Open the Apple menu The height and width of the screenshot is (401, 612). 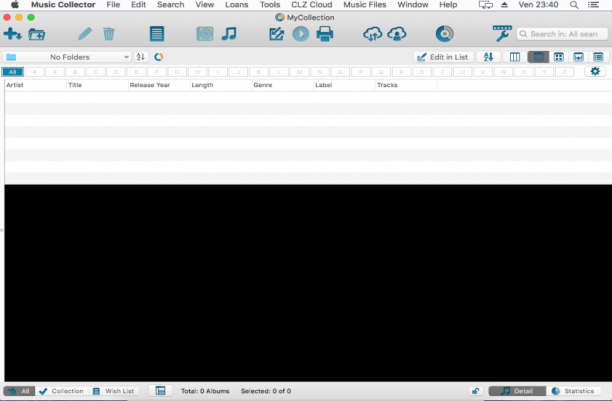click(x=14, y=5)
